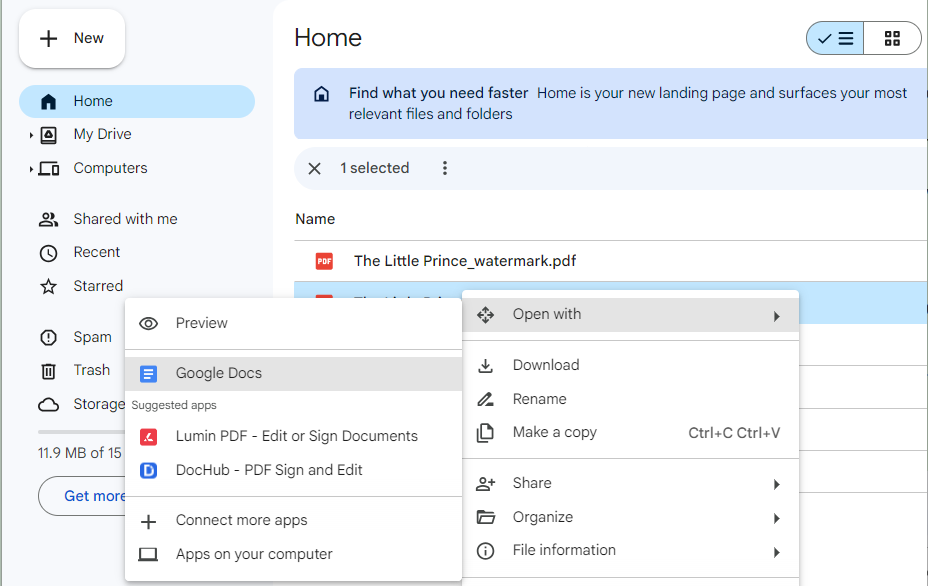The height and width of the screenshot is (586, 928).
Task: Click the New button
Action: point(71,38)
